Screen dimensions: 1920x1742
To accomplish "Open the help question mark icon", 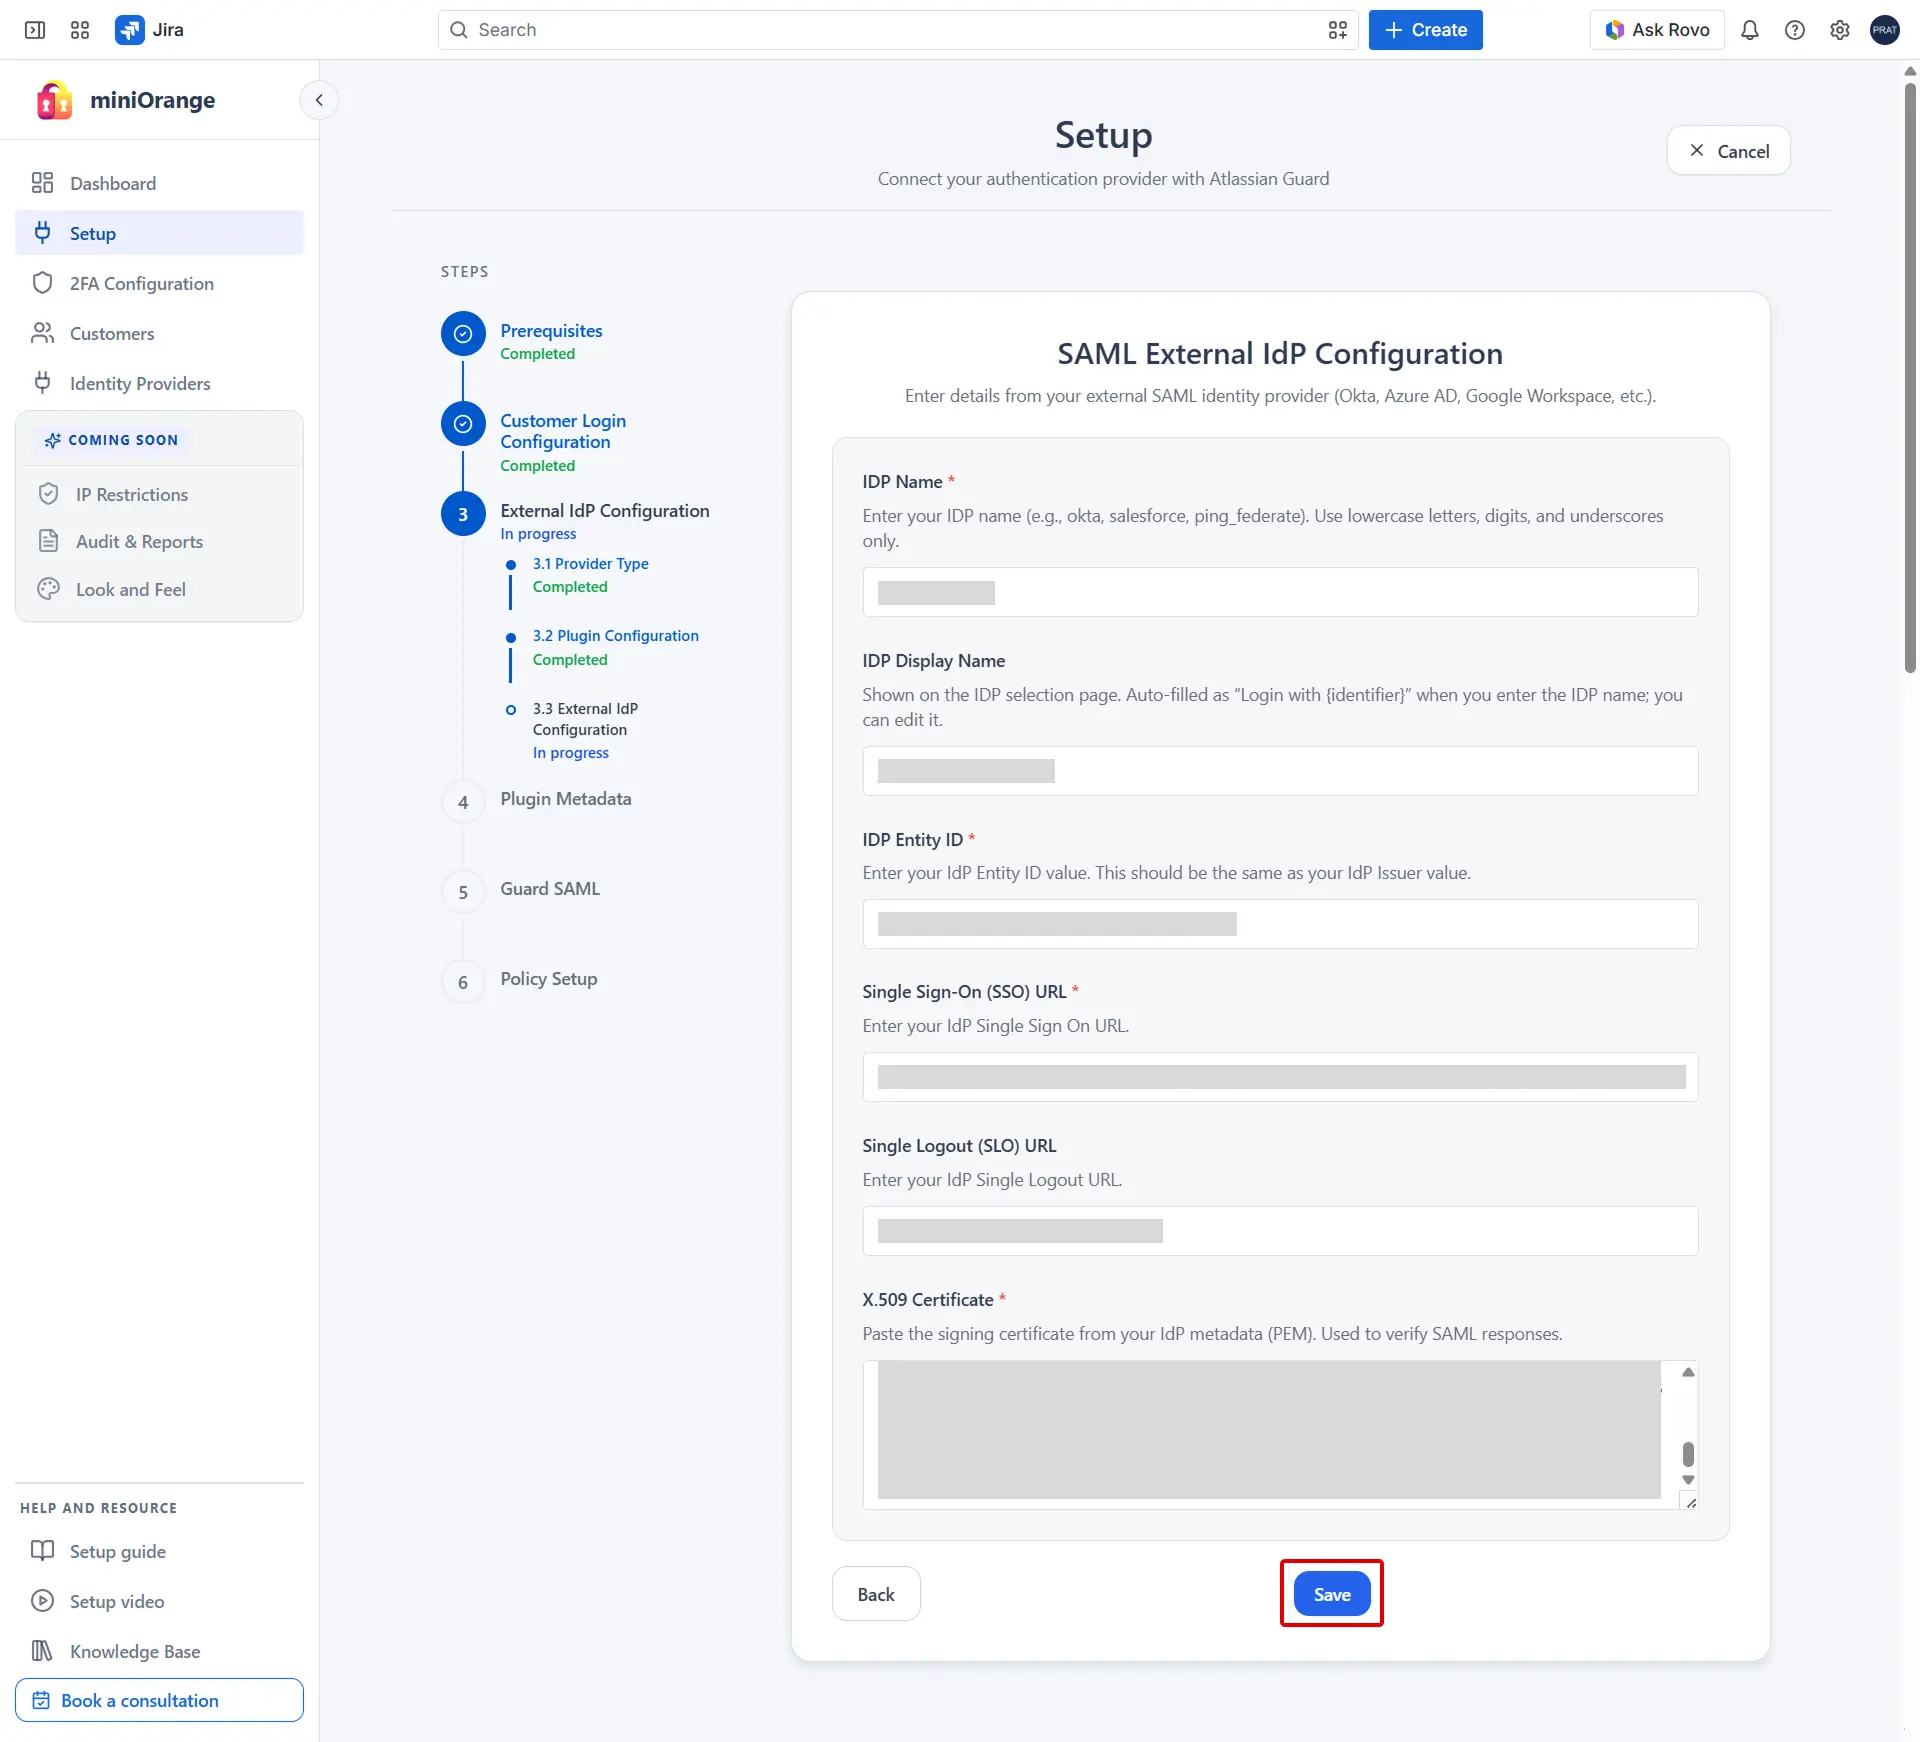I will click(1794, 30).
